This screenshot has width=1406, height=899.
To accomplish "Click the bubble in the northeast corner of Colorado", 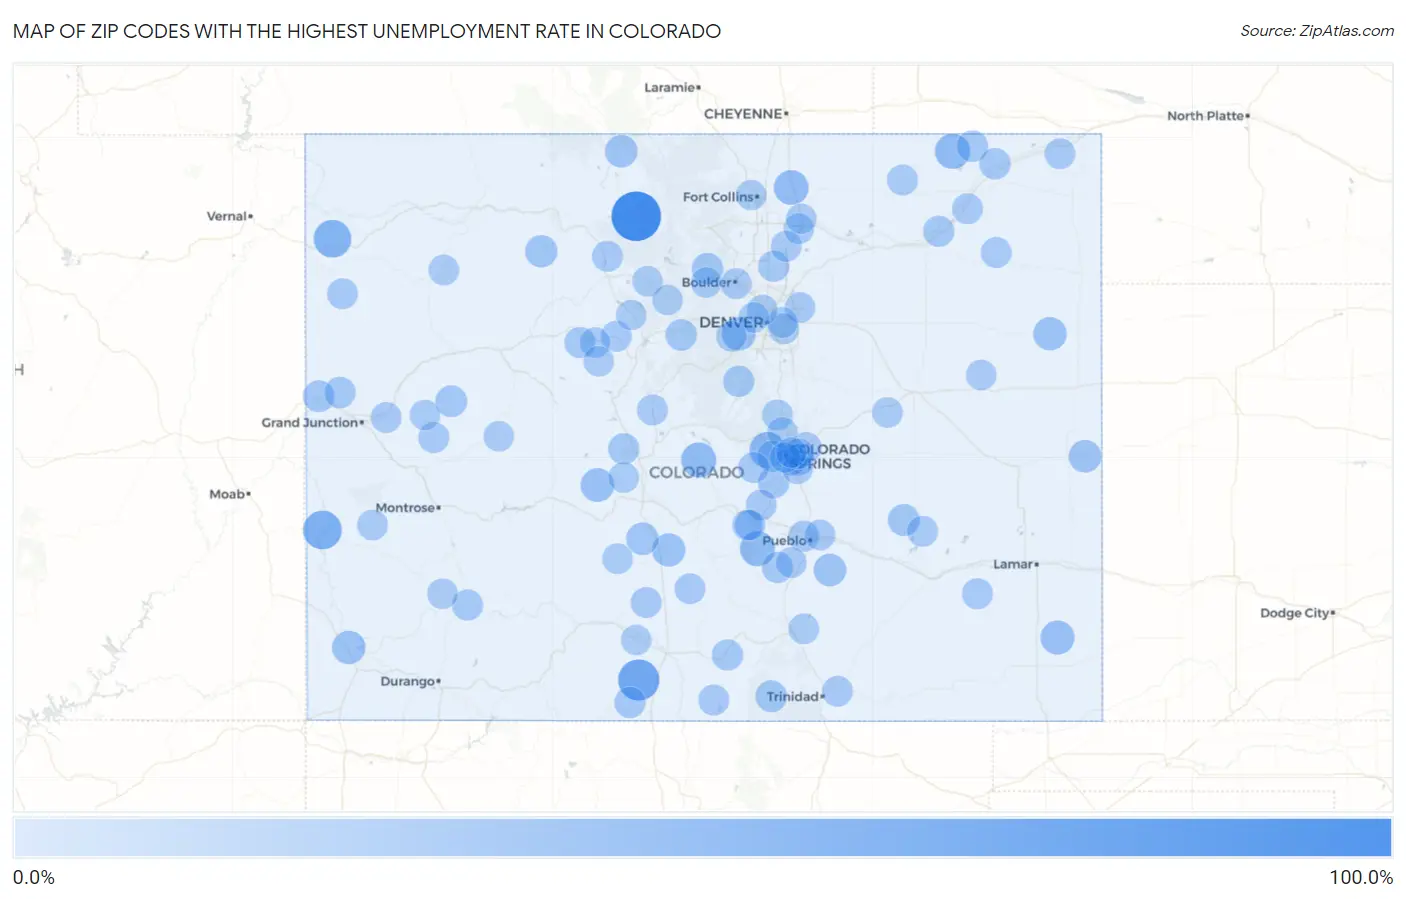I will coord(1060,154).
